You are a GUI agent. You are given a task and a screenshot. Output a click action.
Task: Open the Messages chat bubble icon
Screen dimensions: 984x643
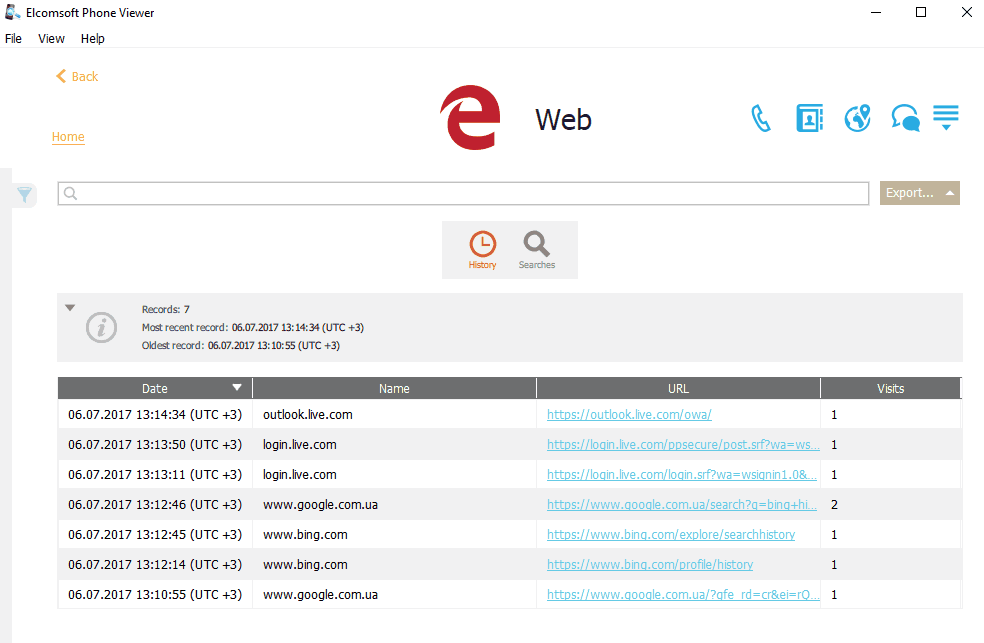click(x=905, y=119)
